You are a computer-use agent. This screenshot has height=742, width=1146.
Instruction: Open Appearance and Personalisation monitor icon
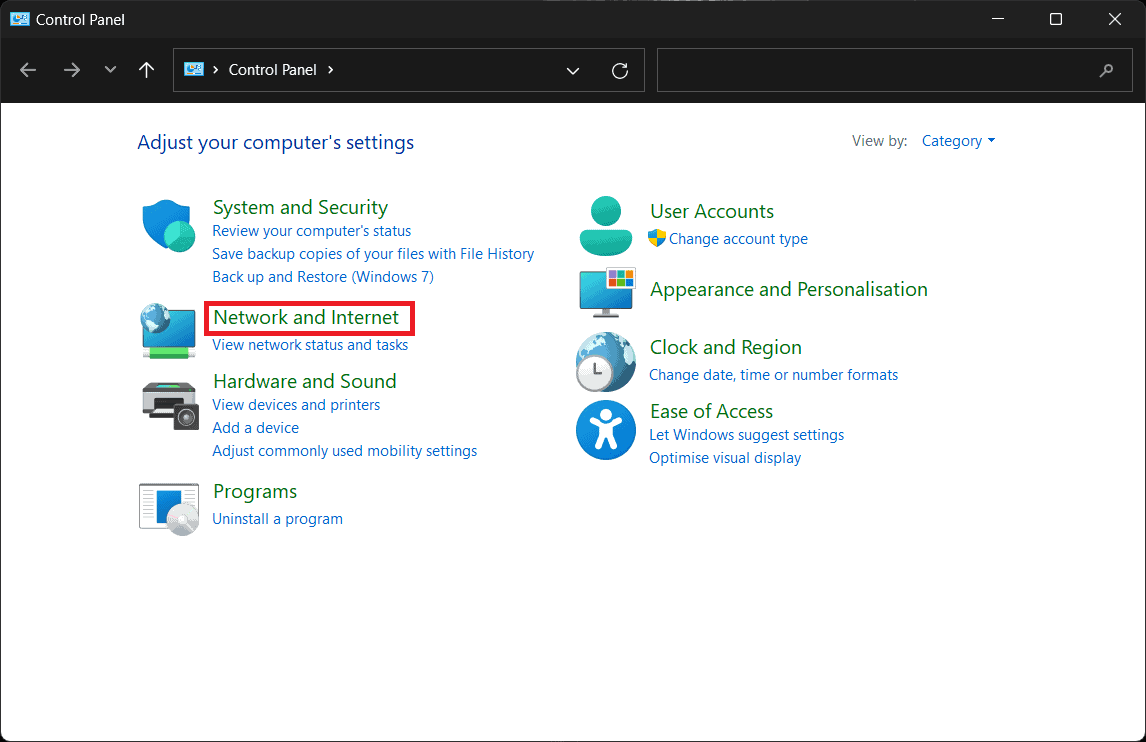[606, 290]
